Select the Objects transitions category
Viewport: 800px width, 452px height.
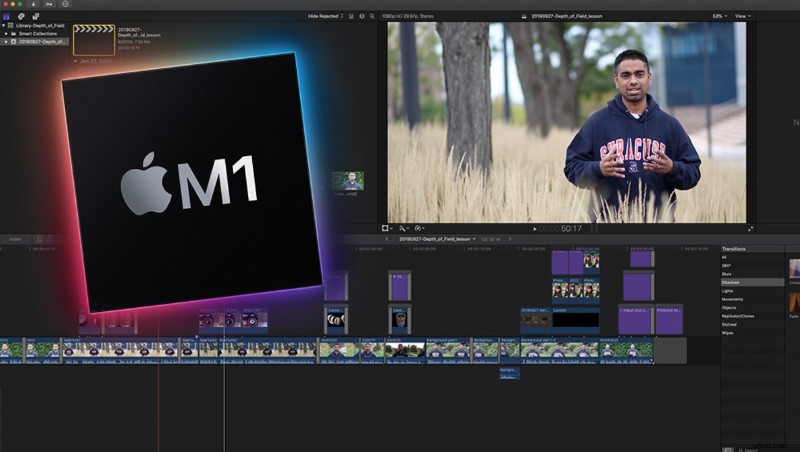pyautogui.click(x=729, y=308)
